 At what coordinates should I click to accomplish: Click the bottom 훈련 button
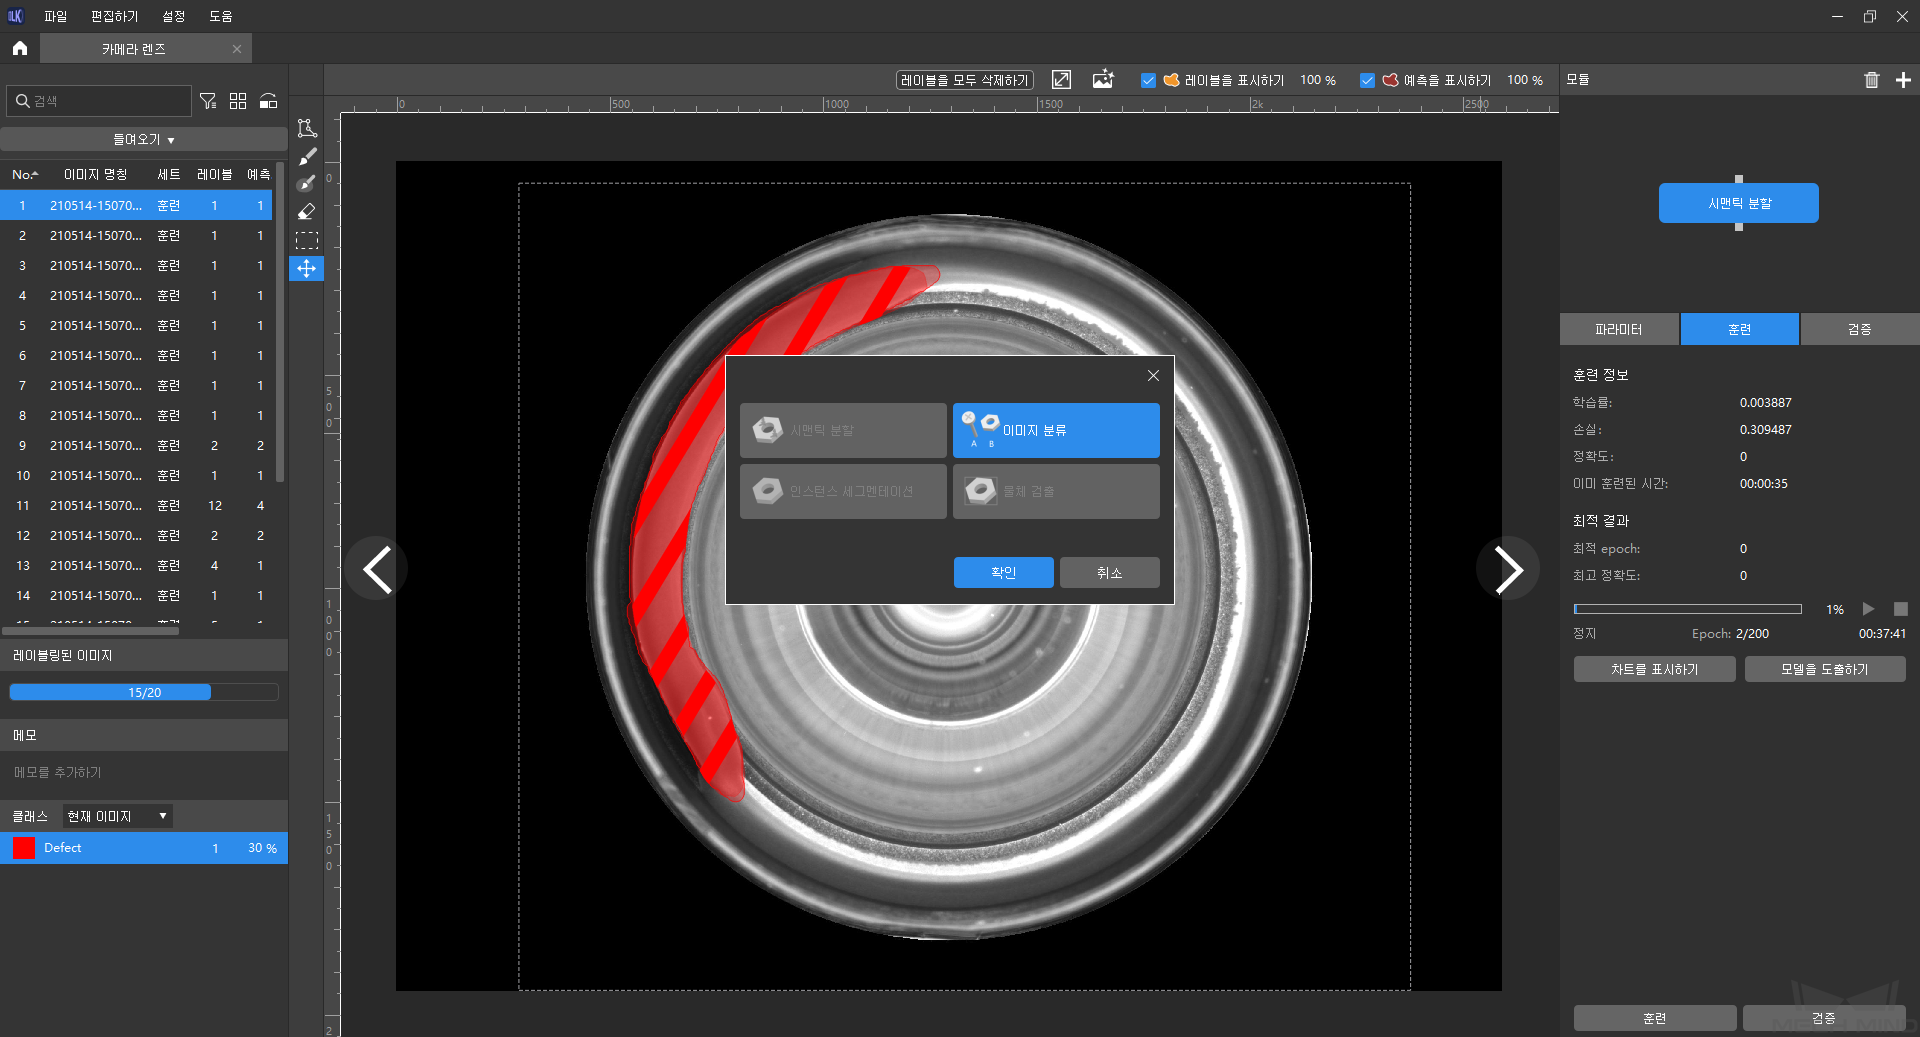[1654, 1018]
